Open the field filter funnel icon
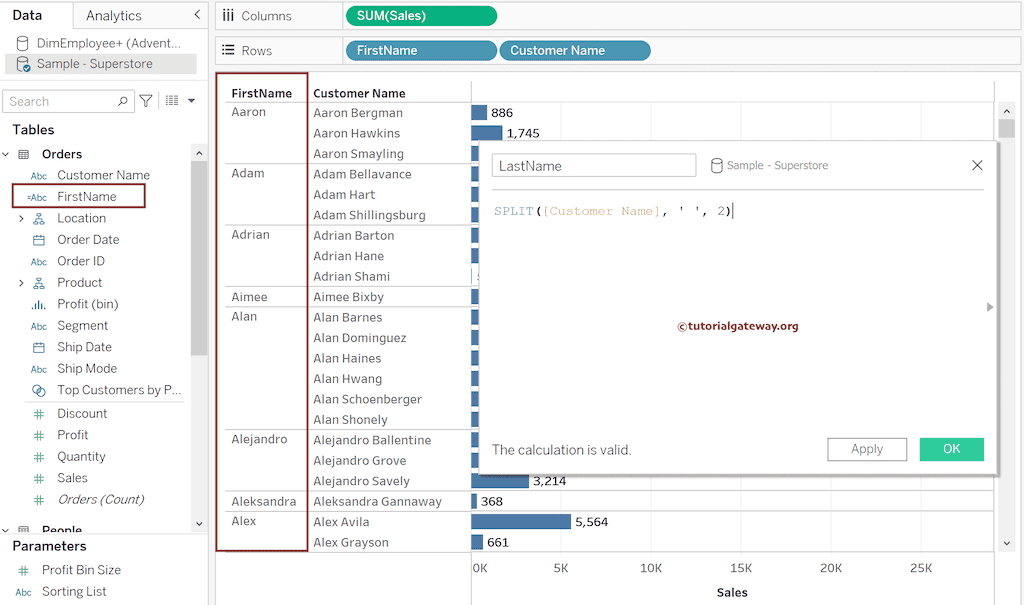Viewport: 1024px width, 605px height. tap(146, 101)
